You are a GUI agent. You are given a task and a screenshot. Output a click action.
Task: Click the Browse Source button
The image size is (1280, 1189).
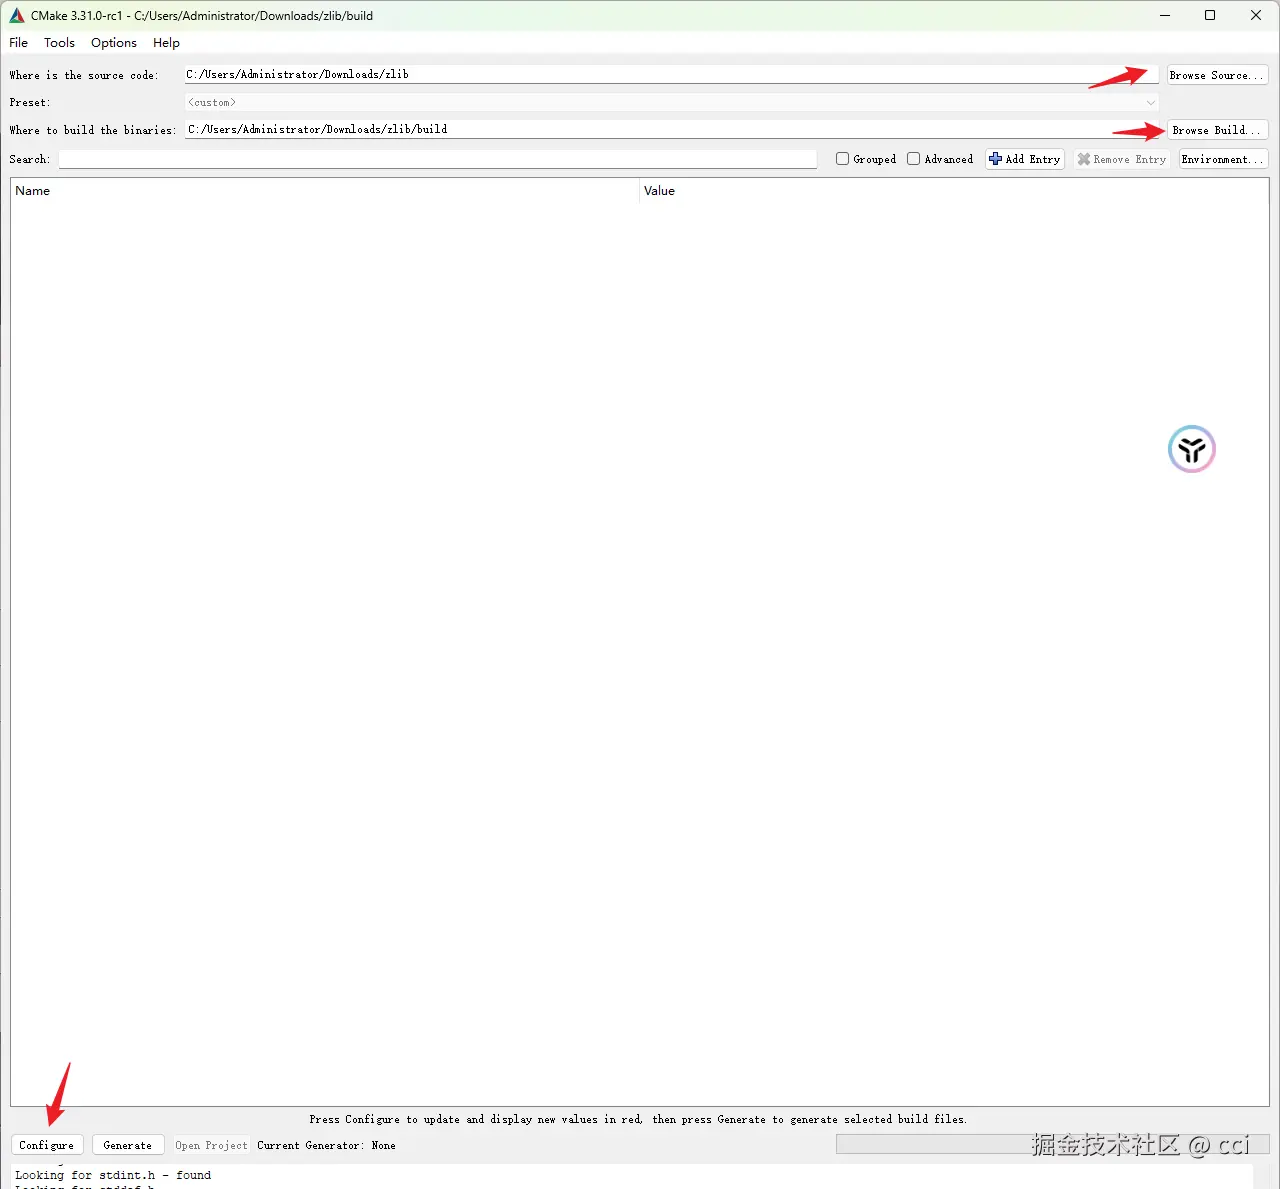1217,75
